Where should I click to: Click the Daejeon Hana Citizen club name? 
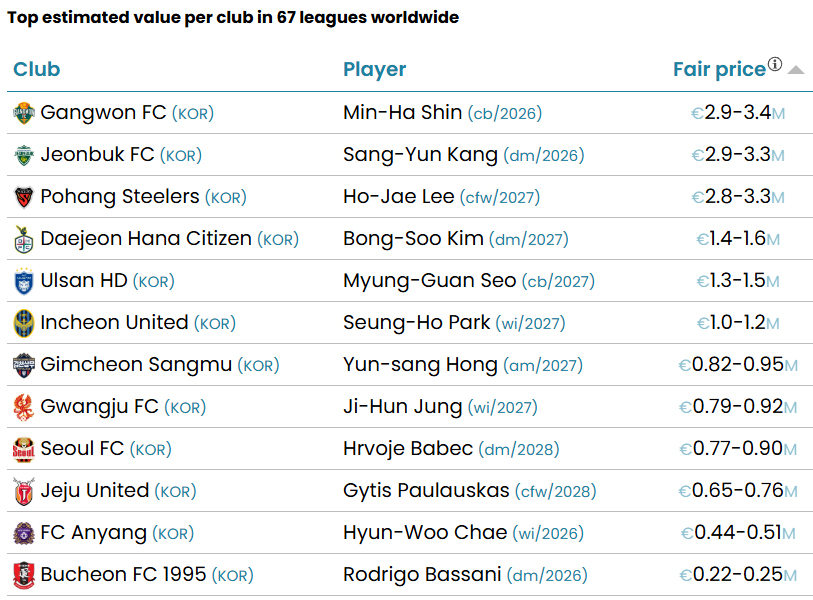135,239
